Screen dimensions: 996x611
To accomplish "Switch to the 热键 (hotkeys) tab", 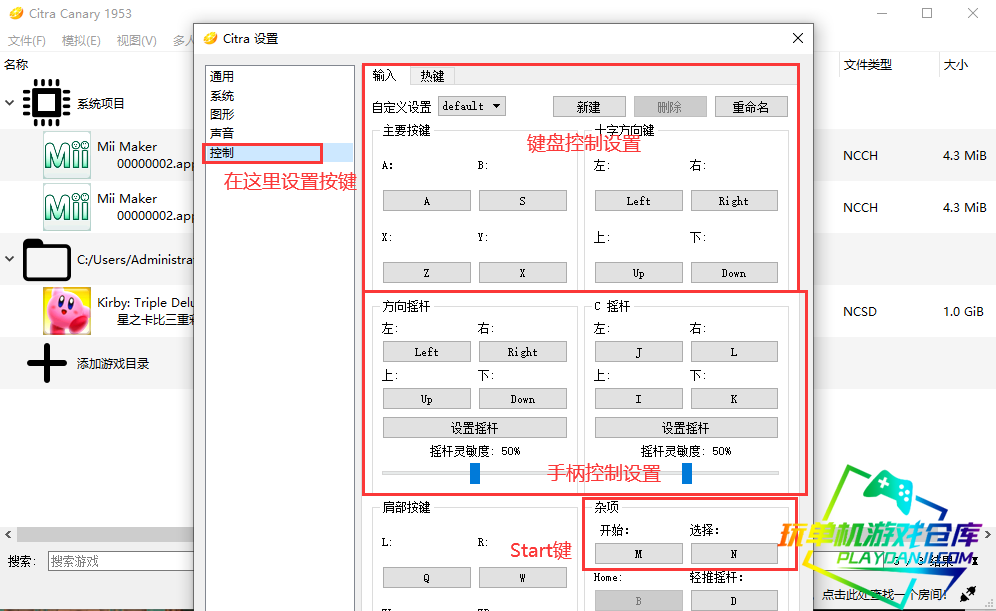I will pos(432,76).
